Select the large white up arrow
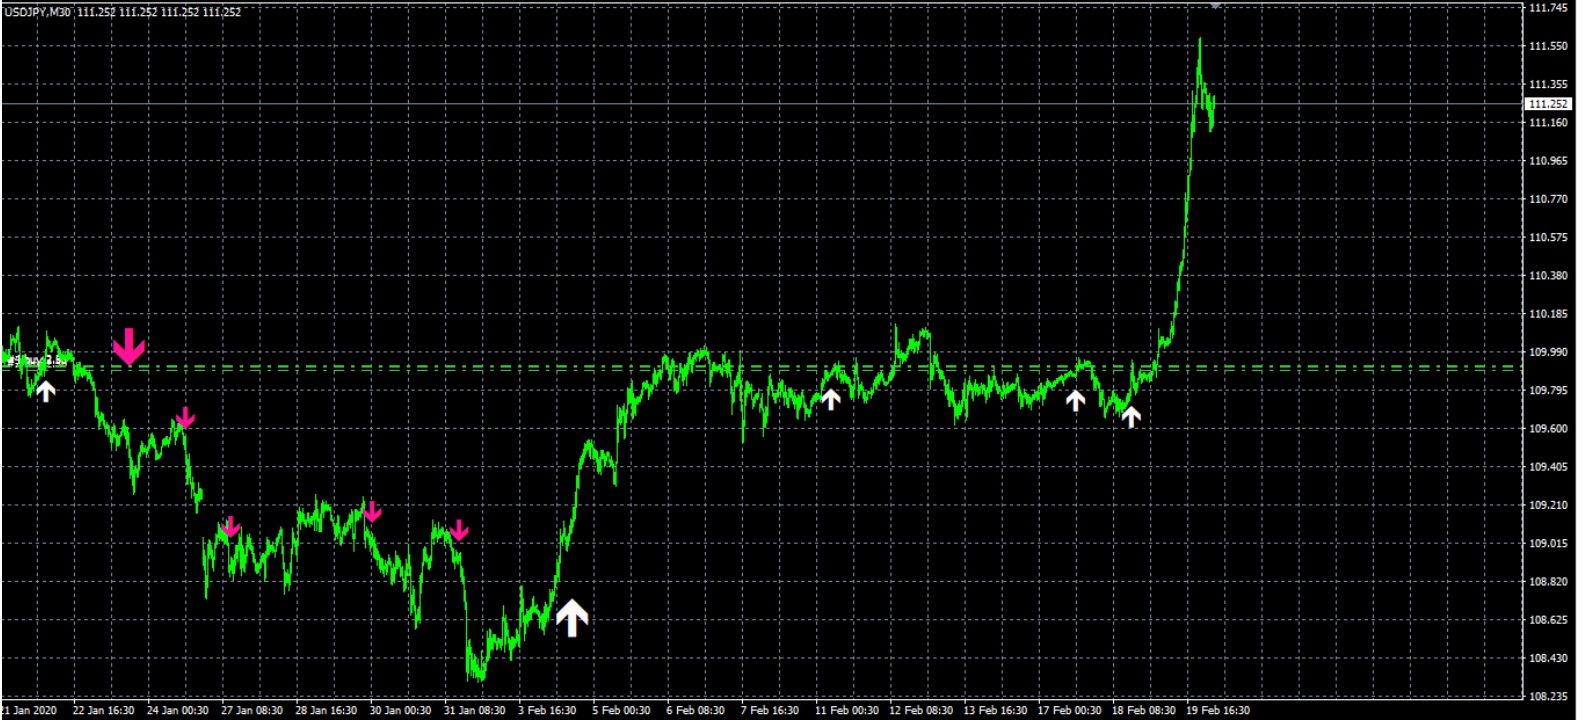Image resolution: width=1588 pixels, height=722 pixels. (x=572, y=618)
